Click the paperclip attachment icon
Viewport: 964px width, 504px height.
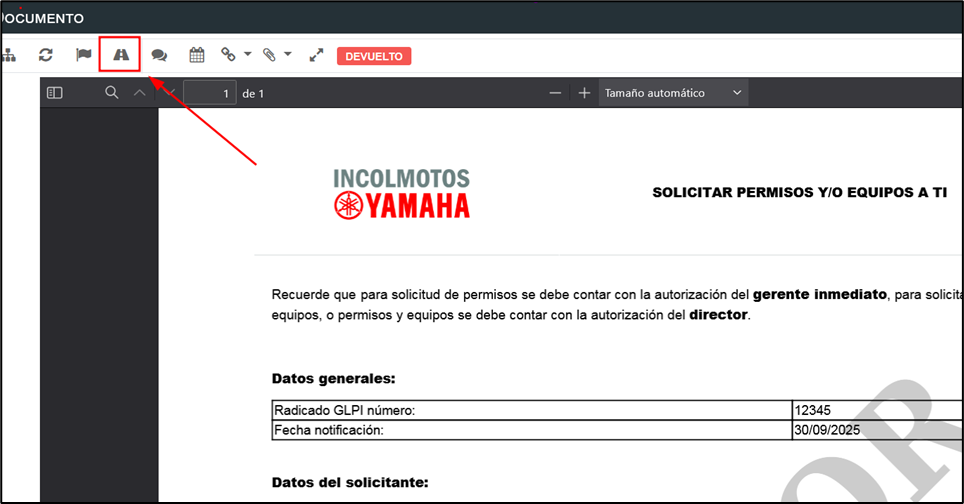pyautogui.click(x=269, y=55)
